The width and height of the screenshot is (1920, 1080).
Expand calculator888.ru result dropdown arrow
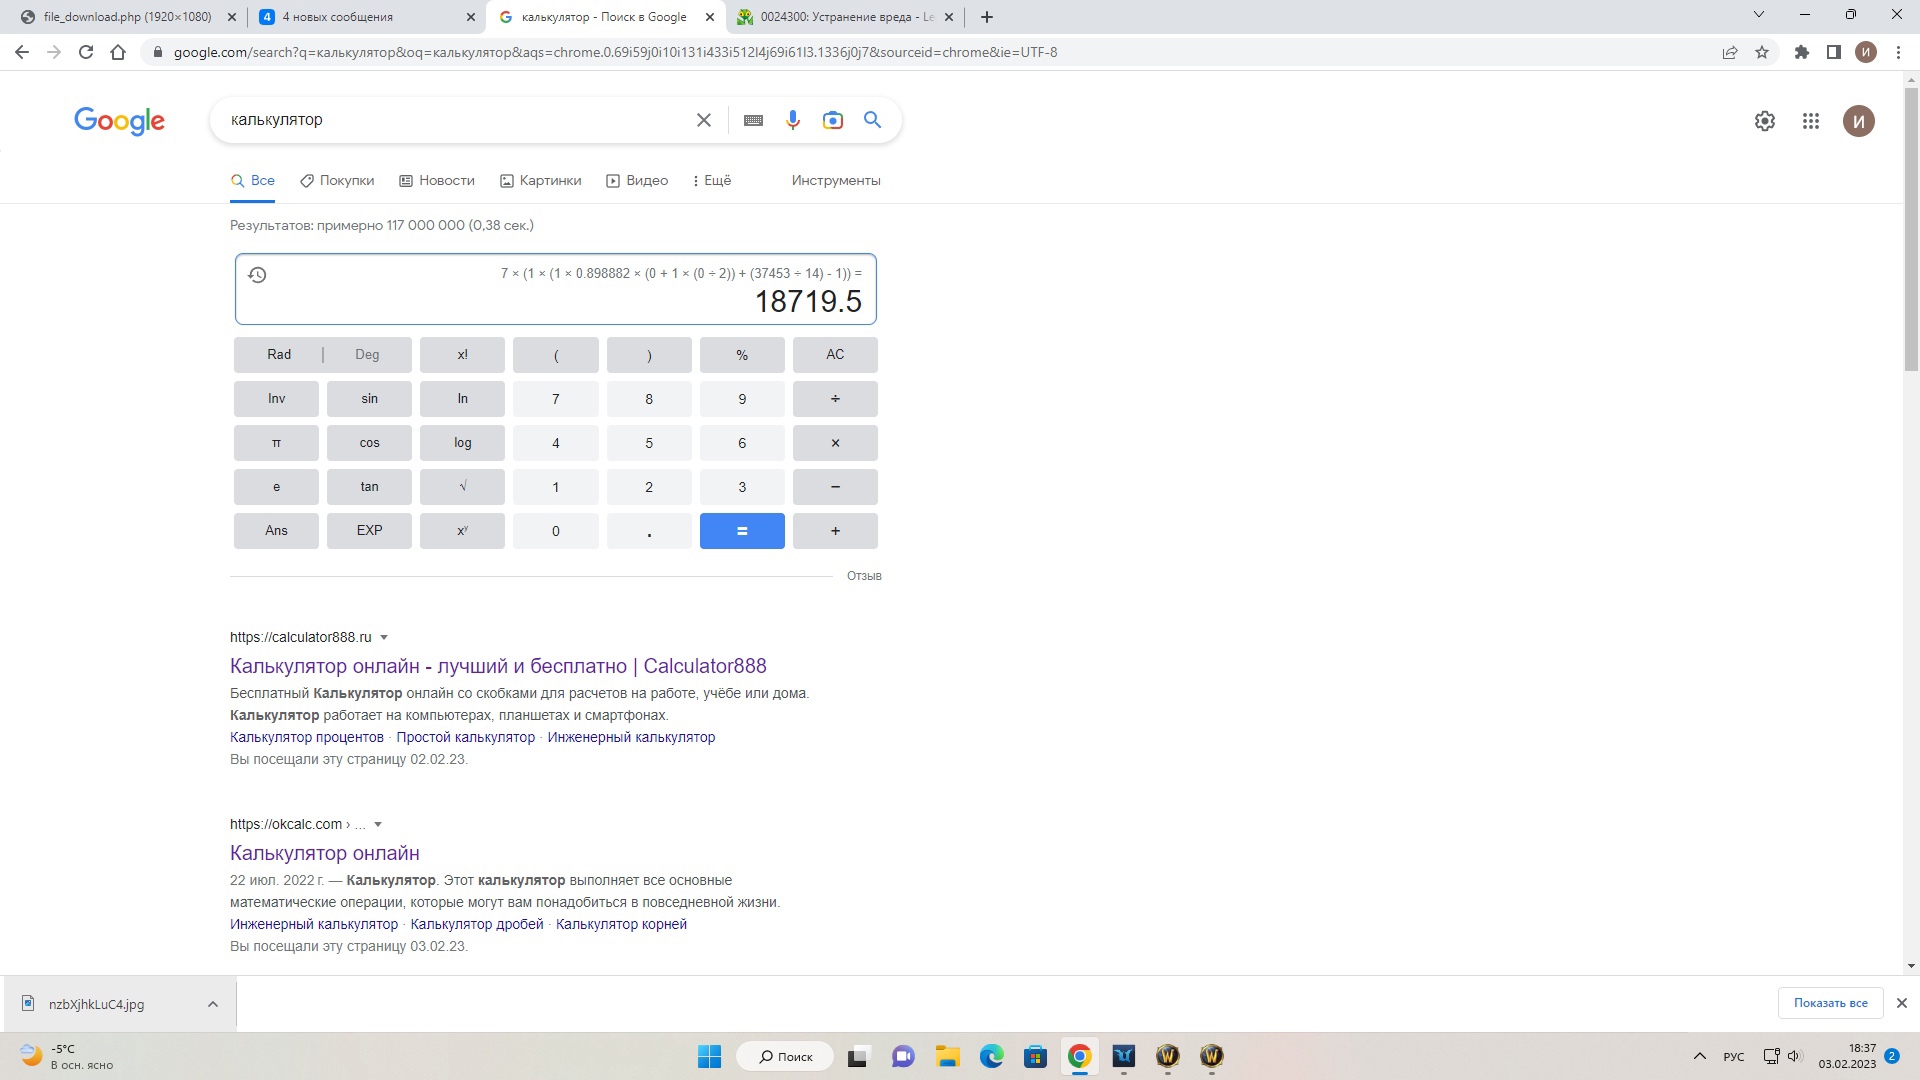[x=384, y=638]
